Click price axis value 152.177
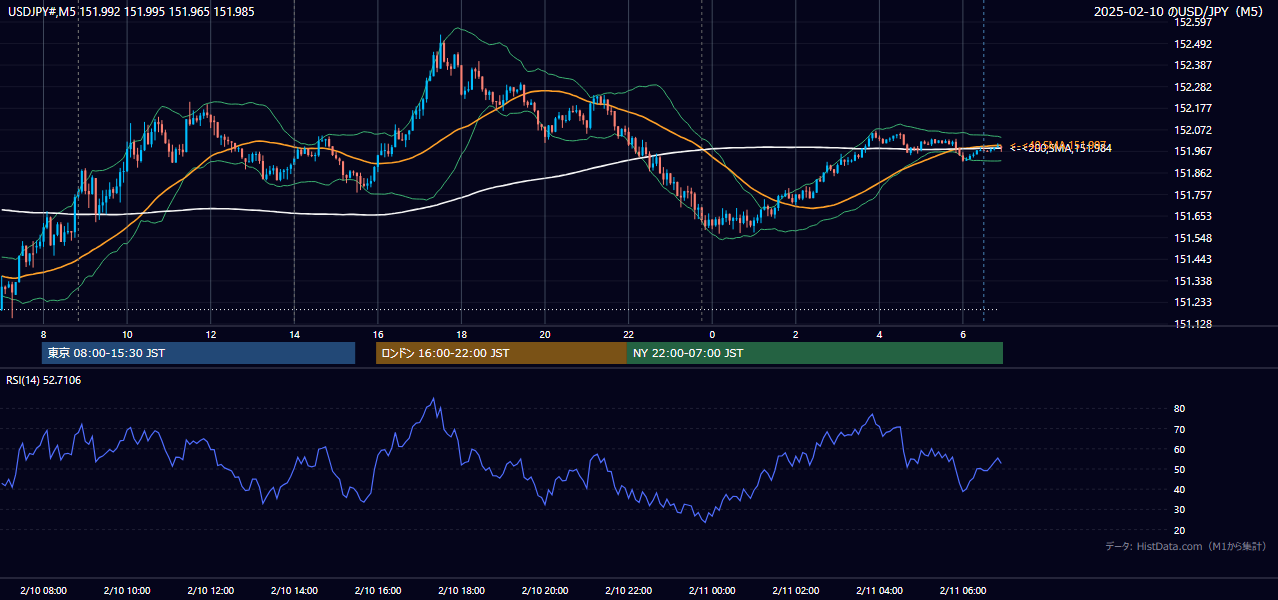The image size is (1278, 600). click(1194, 109)
